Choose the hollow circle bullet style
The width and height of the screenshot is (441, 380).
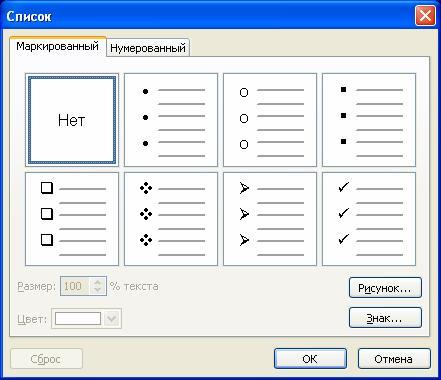tap(270, 120)
